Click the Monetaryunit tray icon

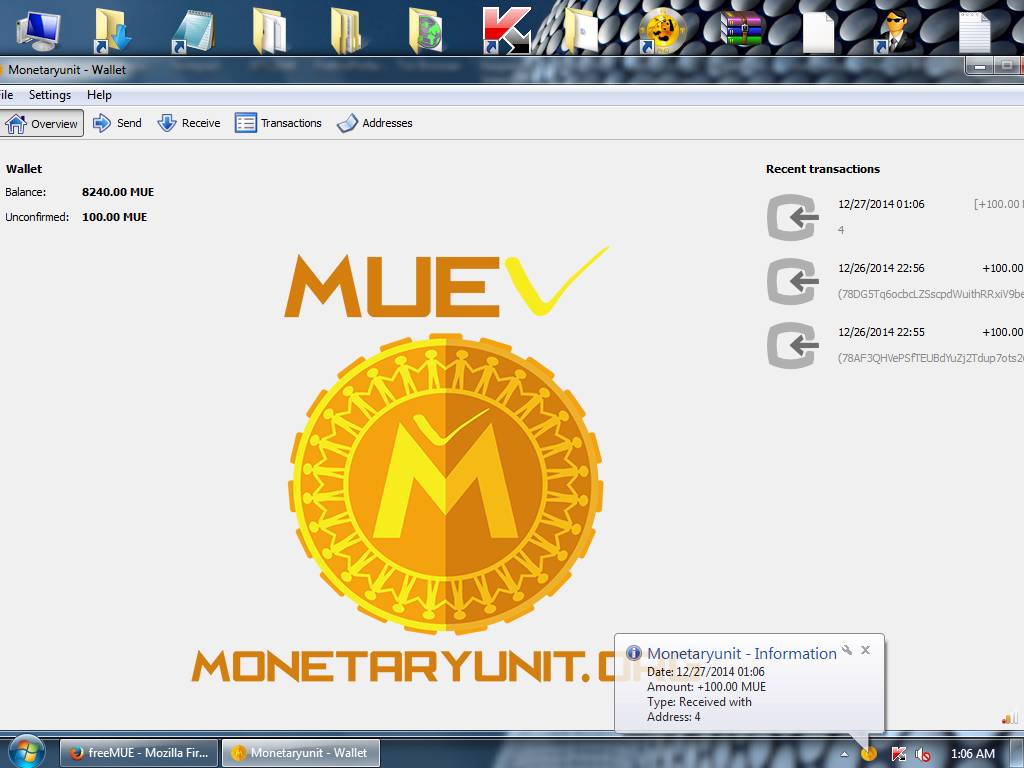[x=869, y=754]
